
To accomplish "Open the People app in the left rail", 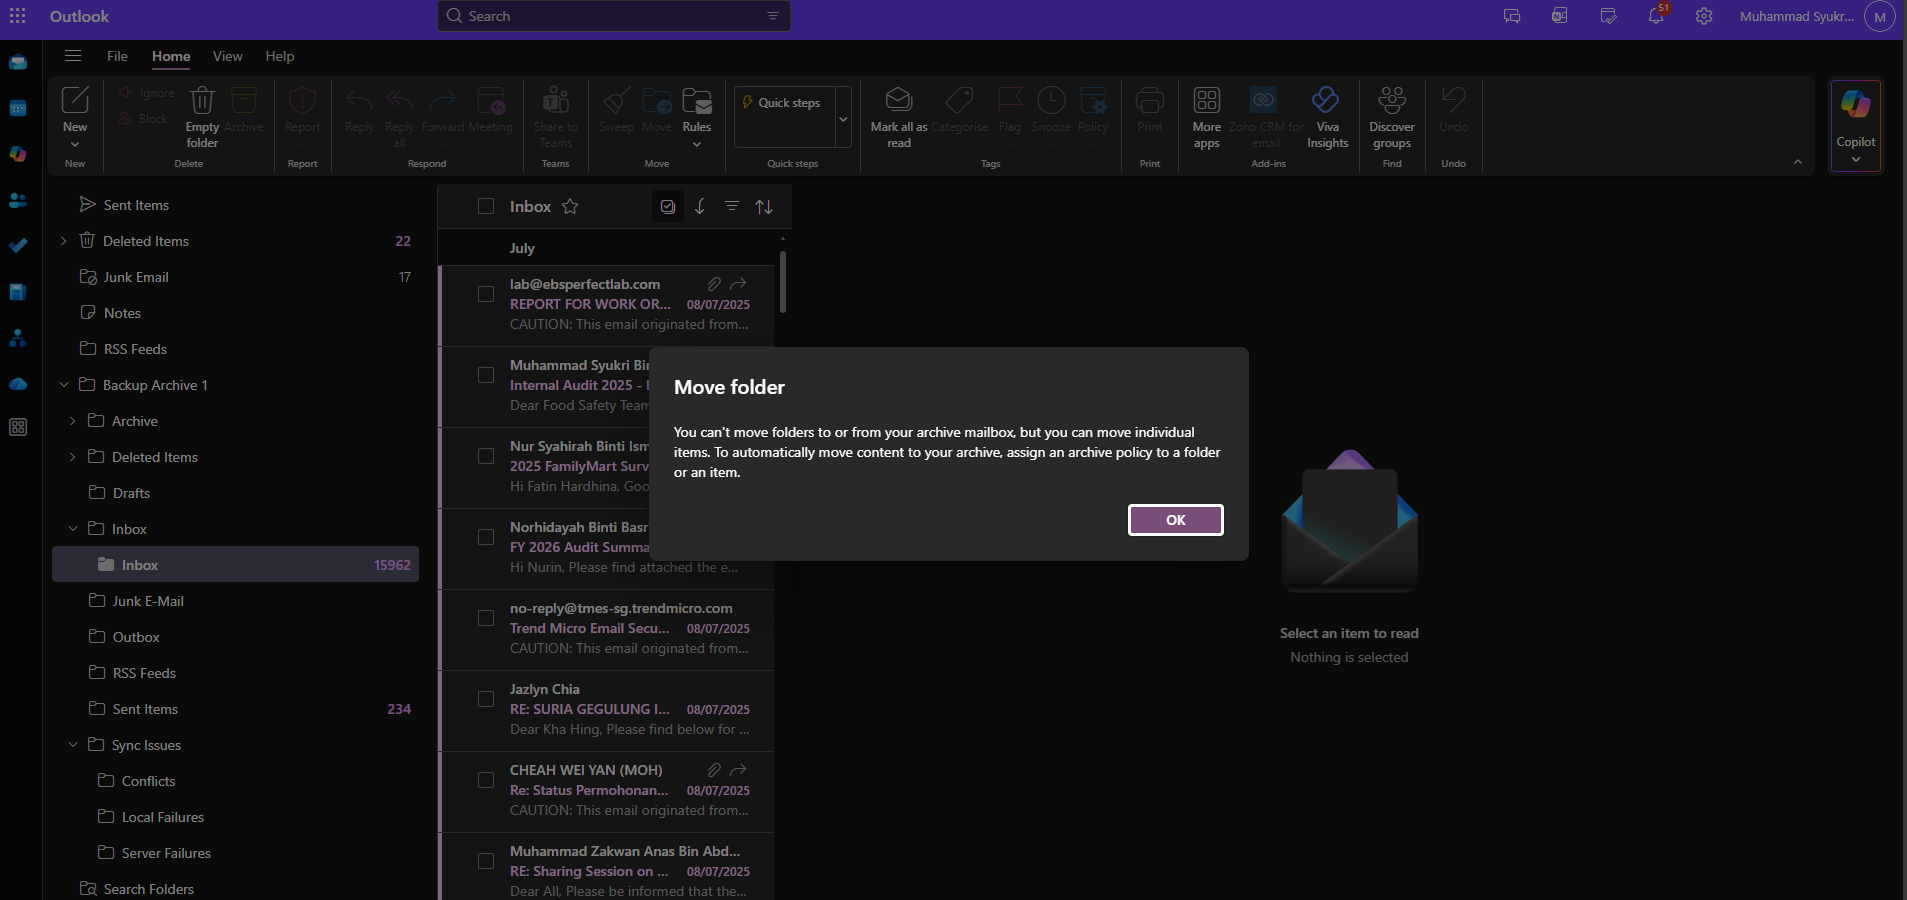I will 18,200.
